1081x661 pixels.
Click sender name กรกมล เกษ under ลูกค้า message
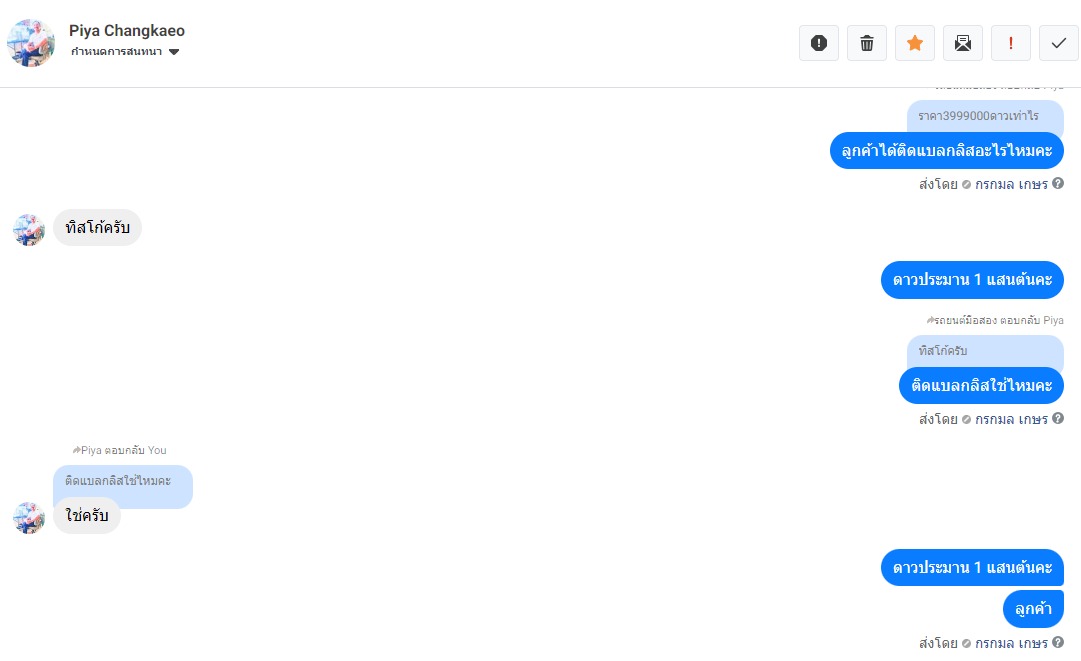[x=1011, y=643]
